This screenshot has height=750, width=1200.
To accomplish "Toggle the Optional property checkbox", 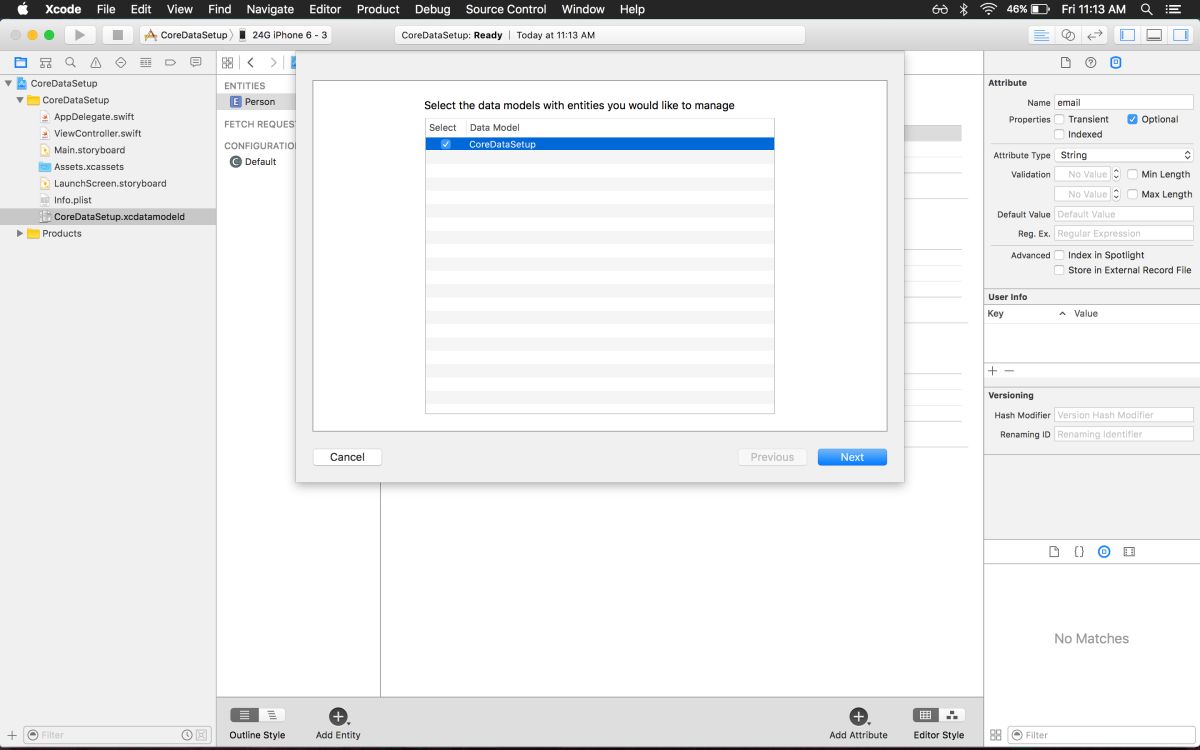I will [x=1132, y=119].
